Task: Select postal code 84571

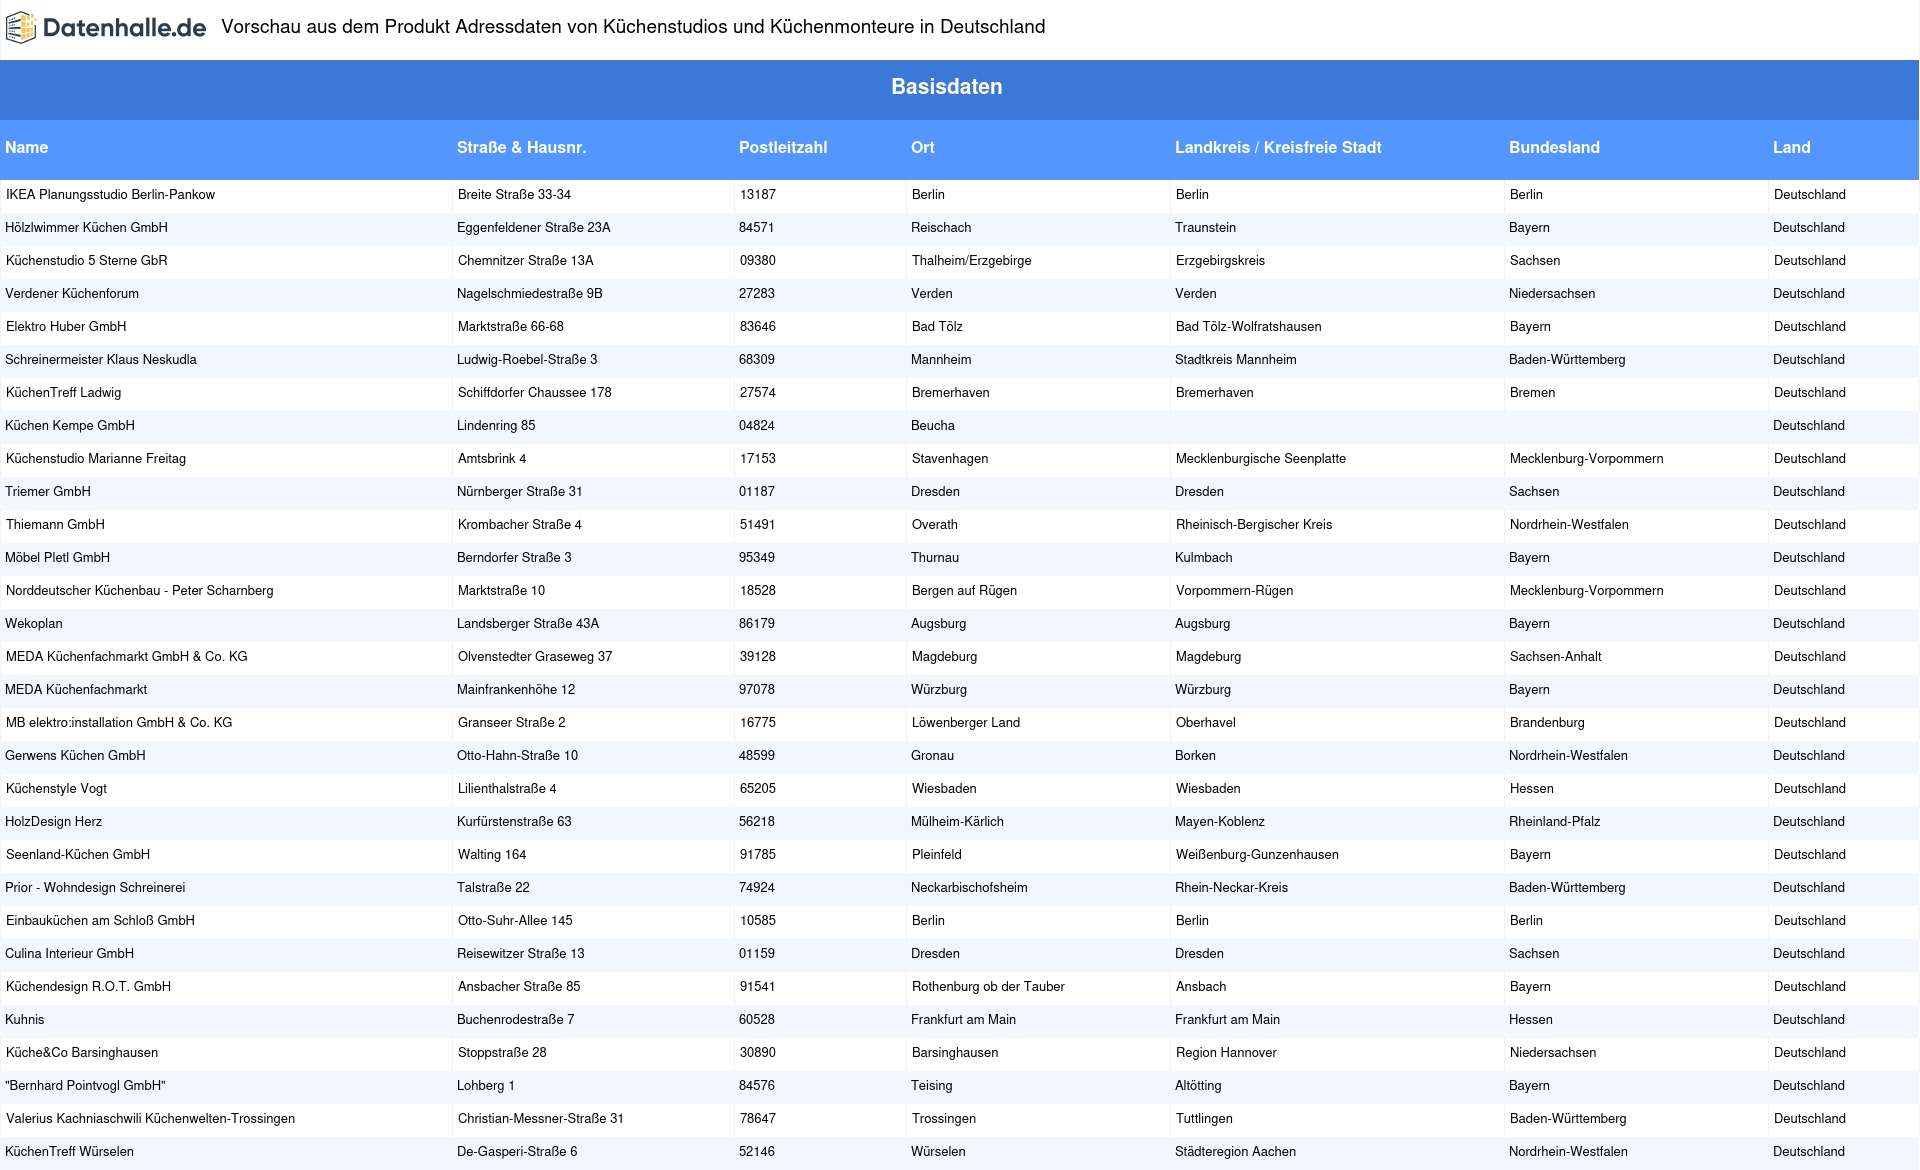Action: tap(757, 228)
